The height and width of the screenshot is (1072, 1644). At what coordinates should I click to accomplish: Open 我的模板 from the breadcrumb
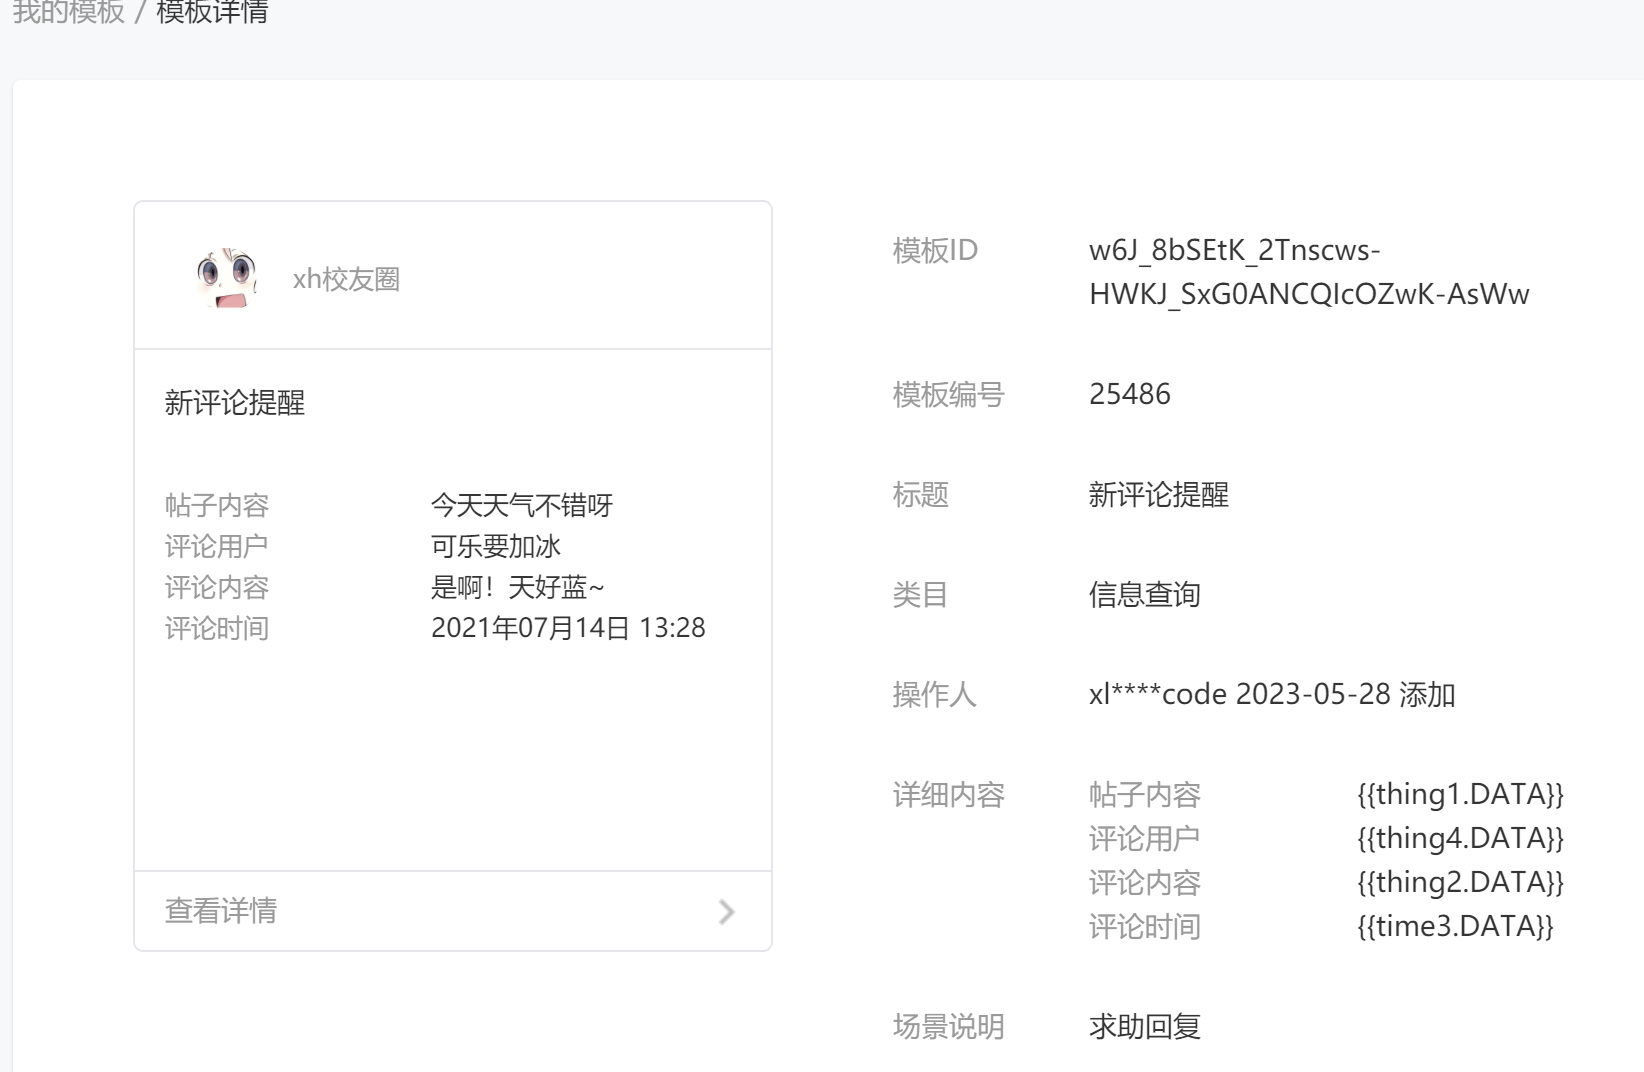pyautogui.click(x=66, y=13)
